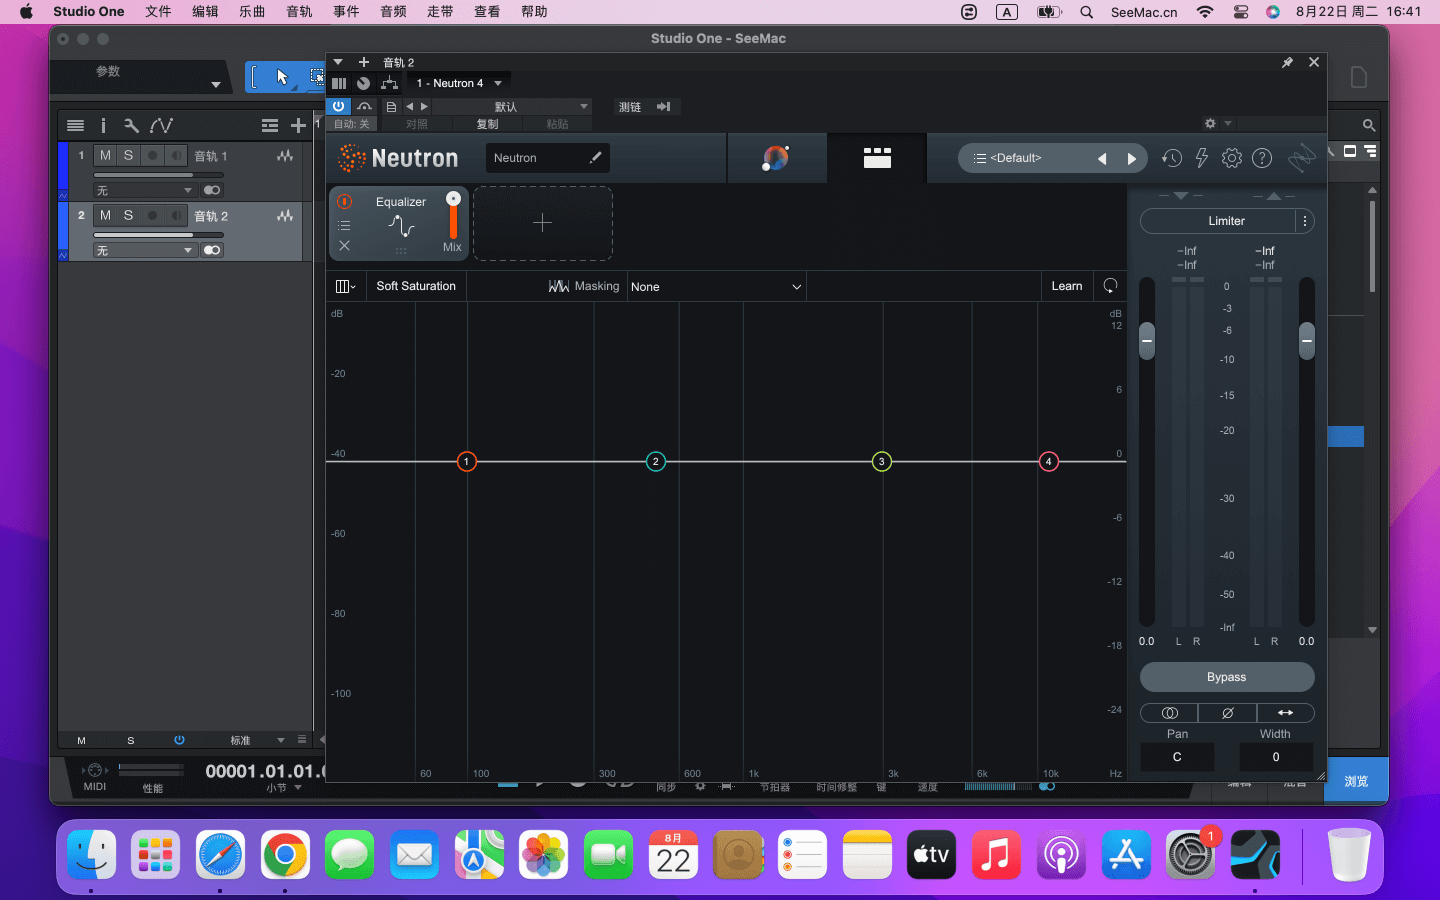Screen dimensions: 1440x900
Task: Solo track 音轨 2
Action: pos(128,216)
